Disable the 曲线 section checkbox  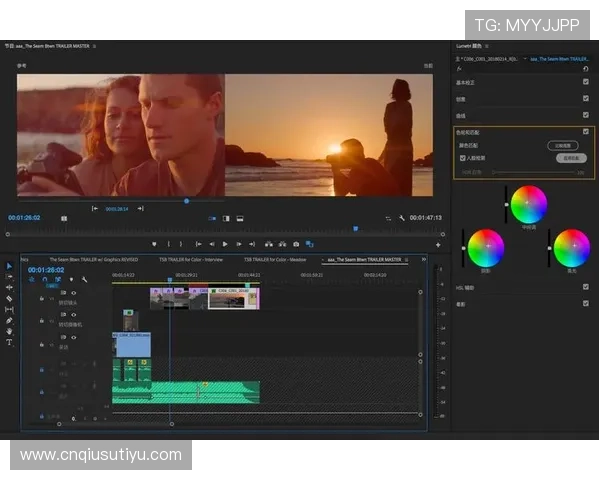[x=585, y=115]
